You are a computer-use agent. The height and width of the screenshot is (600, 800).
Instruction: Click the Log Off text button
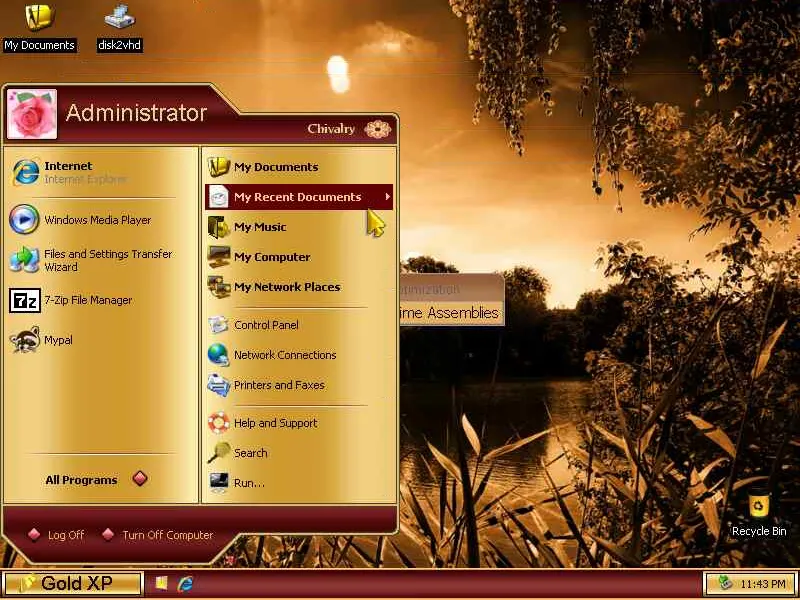[66, 535]
